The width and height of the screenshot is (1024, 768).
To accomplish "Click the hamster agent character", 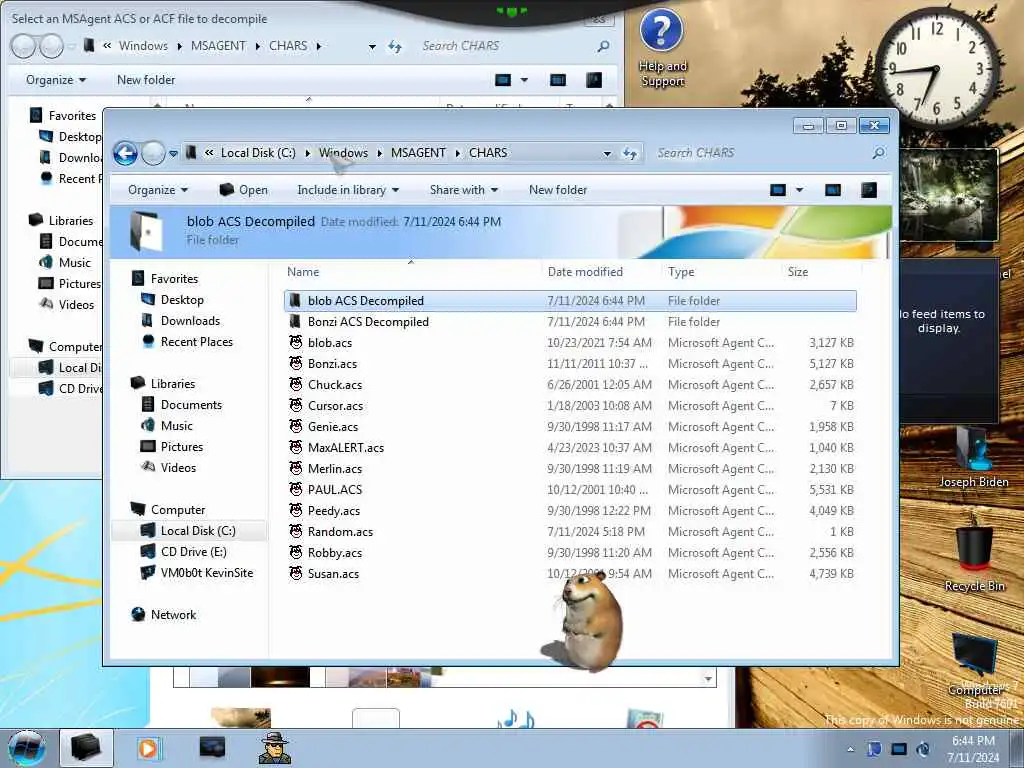I will 584,620.
